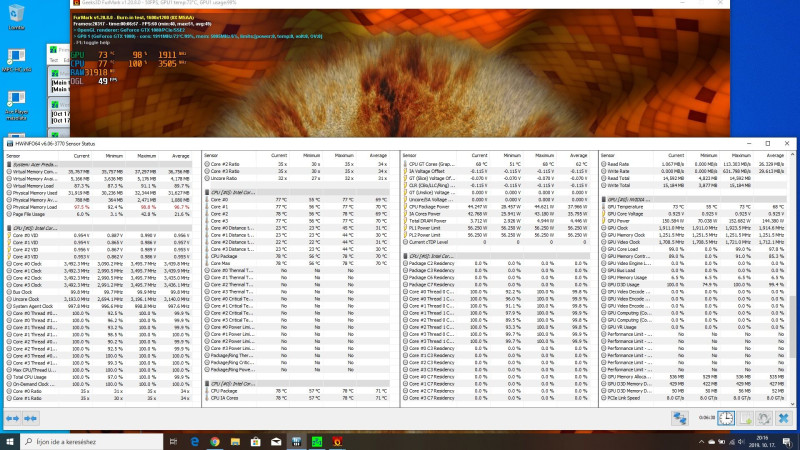
Task: Select the Current cTDP Level row
Action: tap(496, 242)
